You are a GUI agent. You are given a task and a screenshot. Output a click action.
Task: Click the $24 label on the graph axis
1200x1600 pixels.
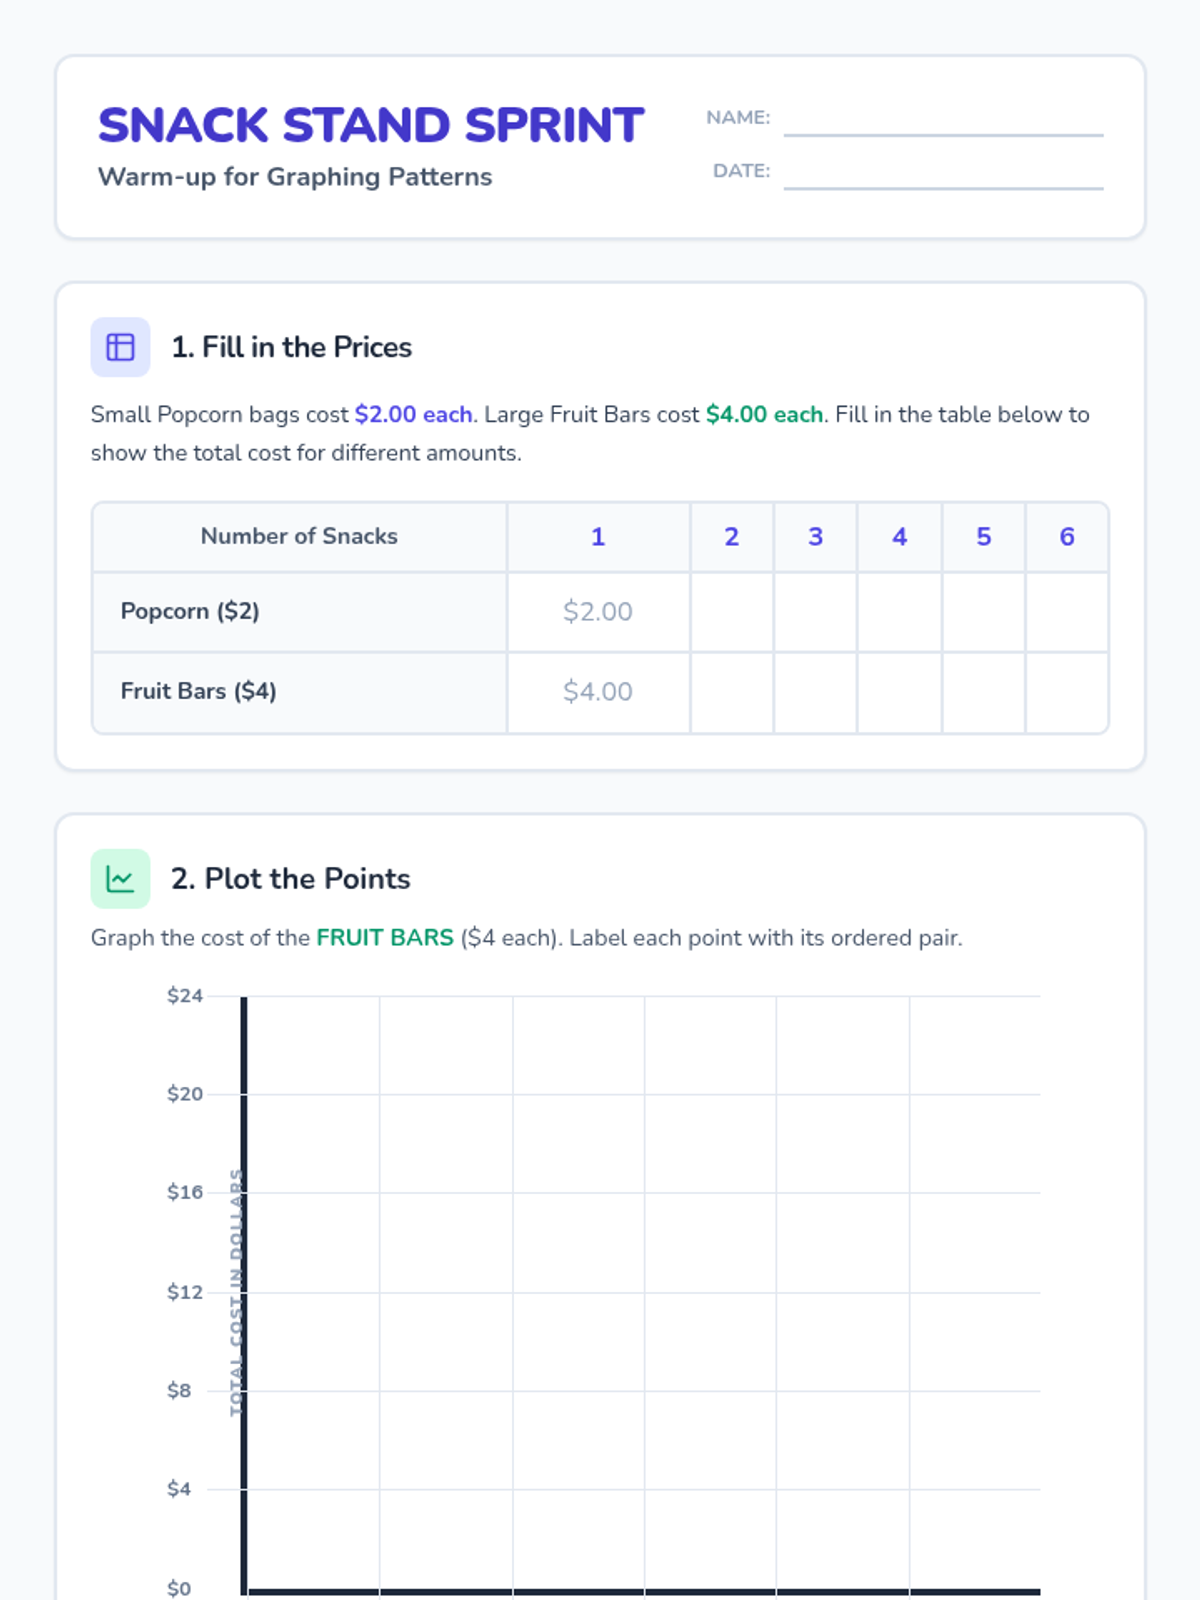185,996
